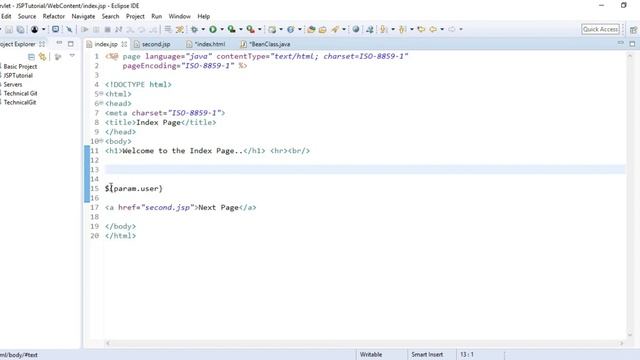Select JSPTutorial in Project Explorer

(18, 75)
